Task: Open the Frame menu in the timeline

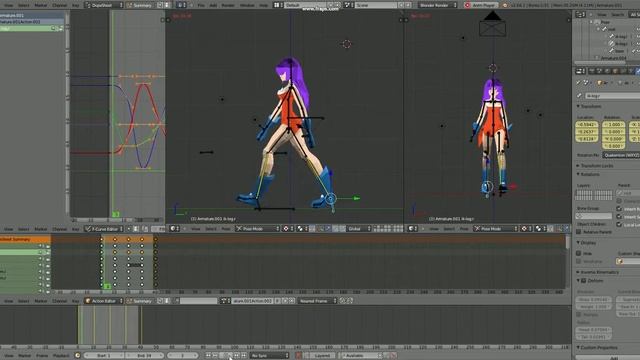Action: [42, 356]
